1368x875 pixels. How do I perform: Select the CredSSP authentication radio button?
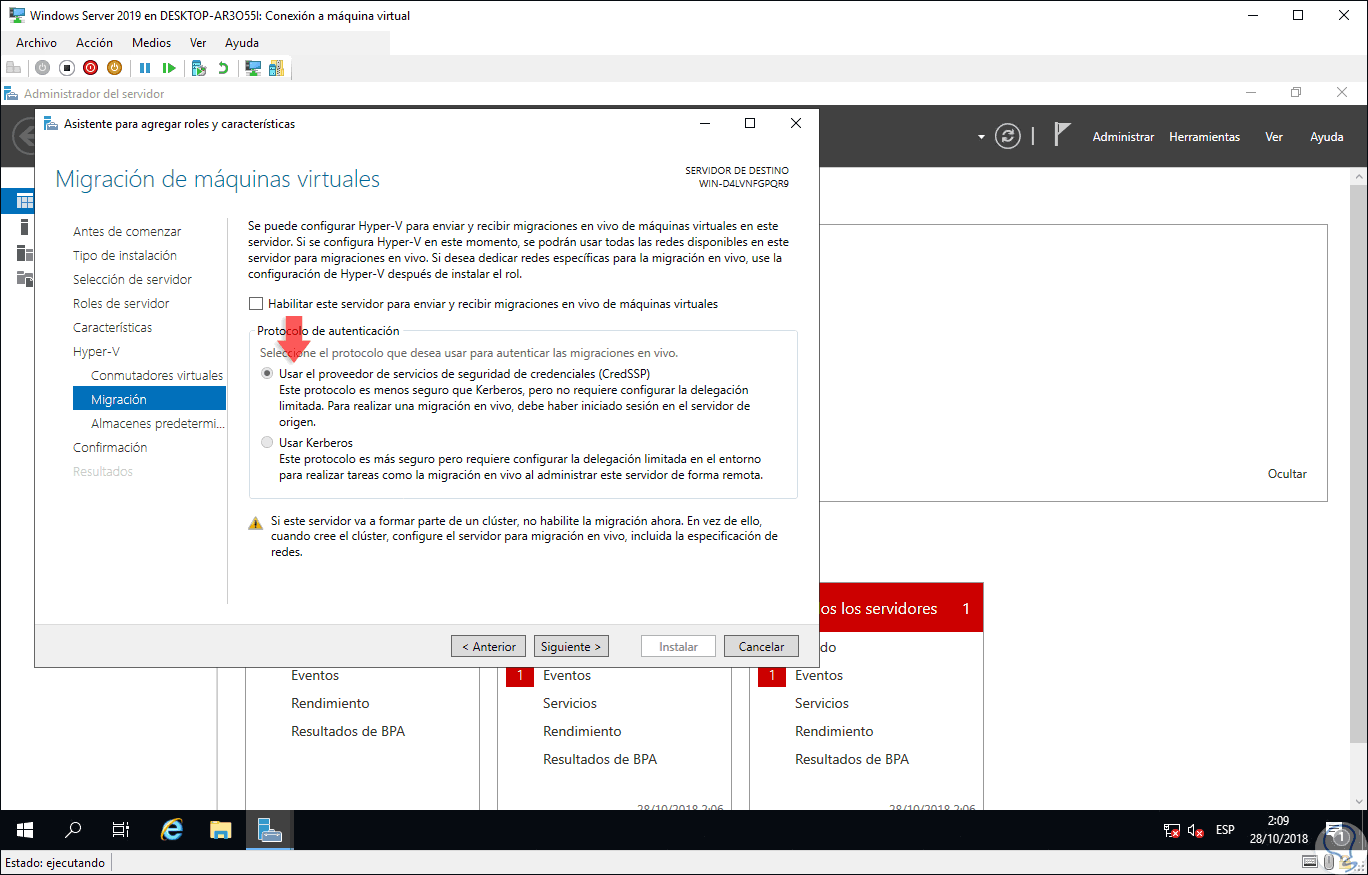pos(266,373)
